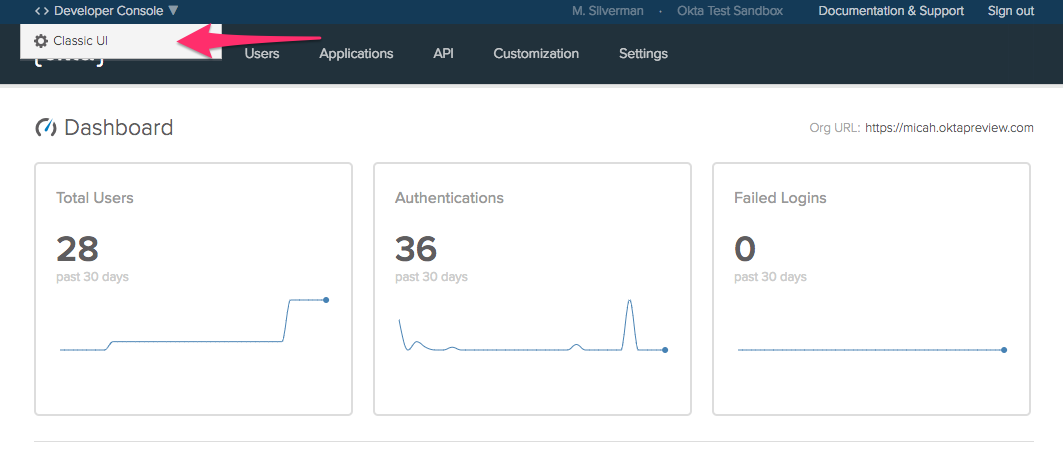This screenshot has width=1063, height=456.
Task: Open the Users navigation tab
Action: (262, 54)
